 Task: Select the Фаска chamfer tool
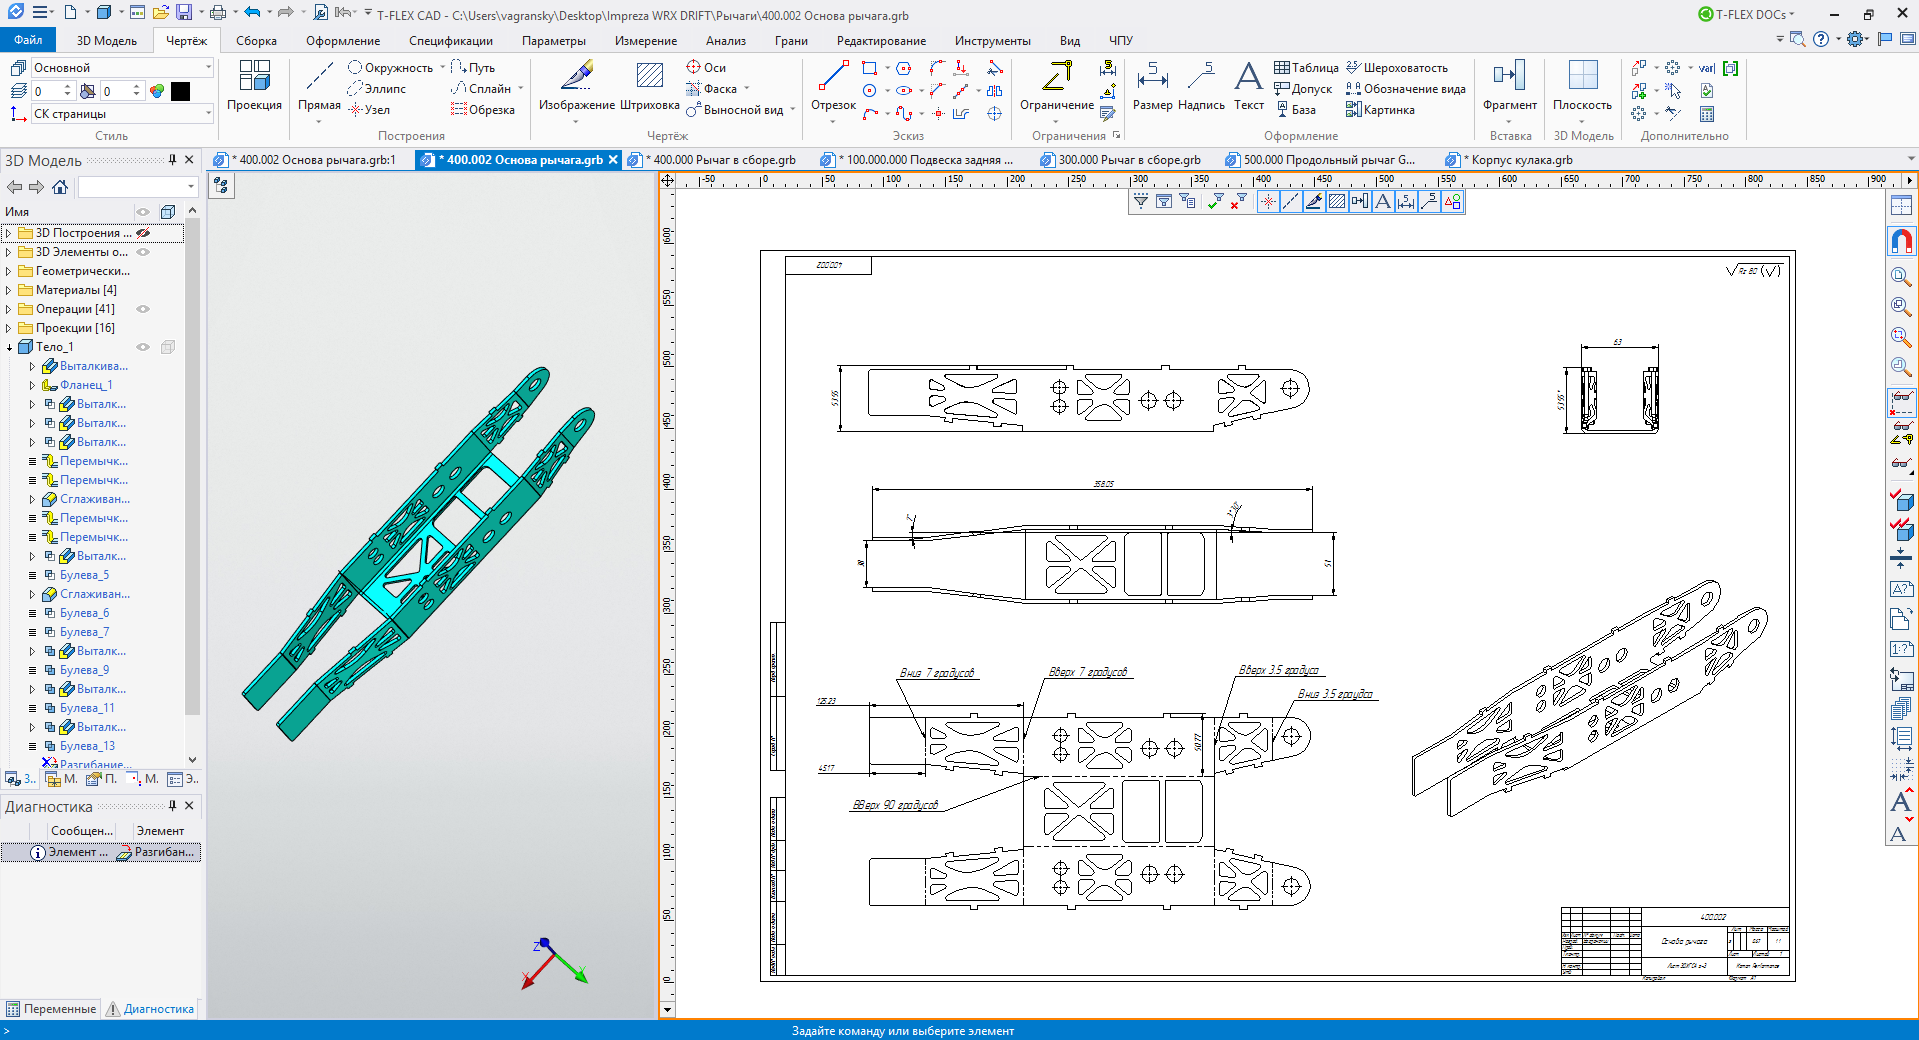(712, 88)
